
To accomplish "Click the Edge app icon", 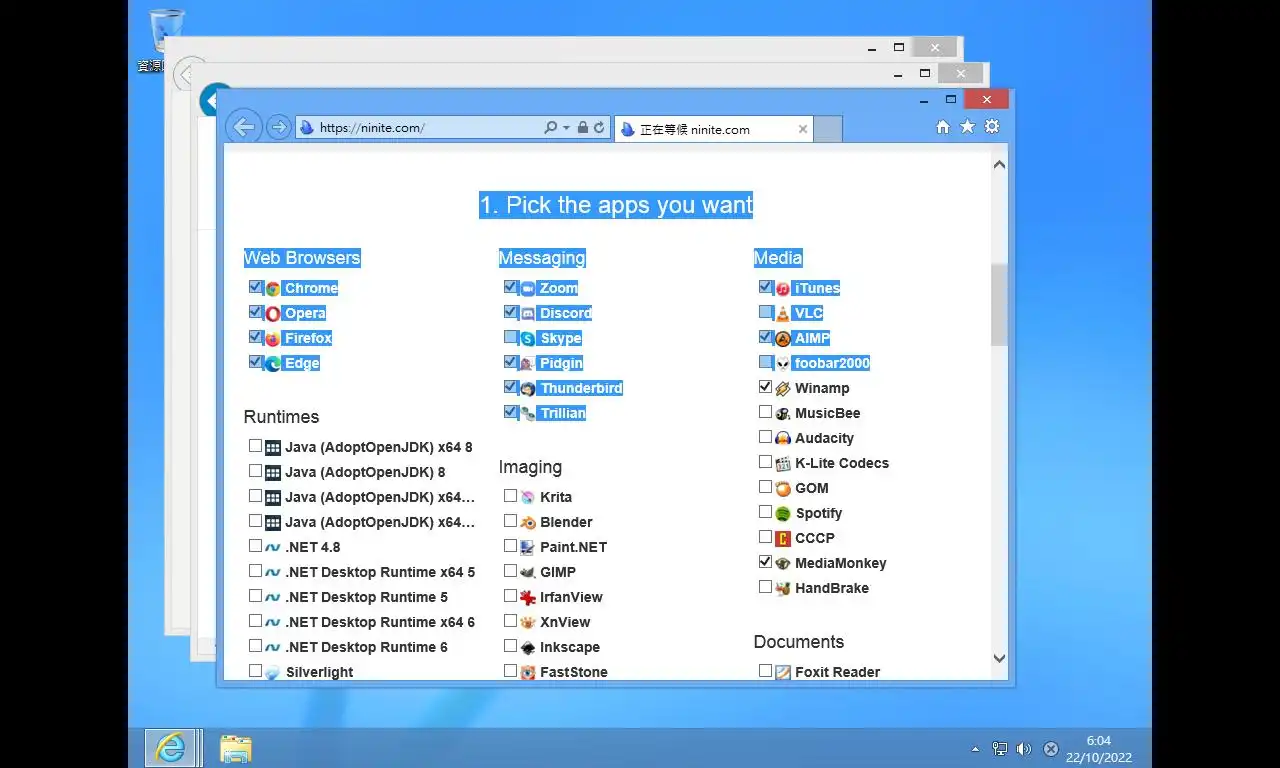I will (273, 363).
